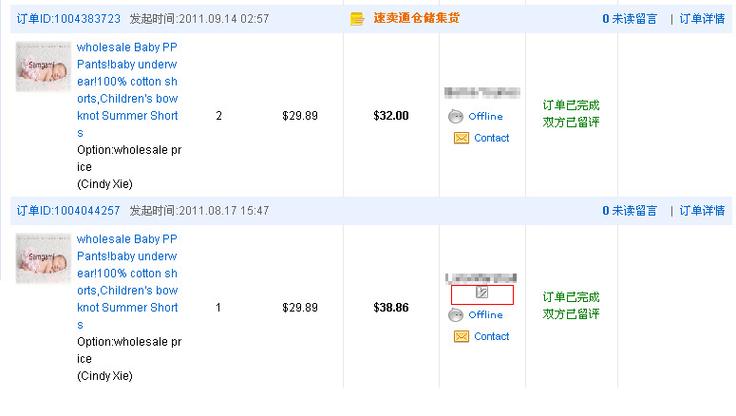Screen dimensions: 736x416
Task: Click Contact link for the first buyer
Action: click(x=491, y=138)
